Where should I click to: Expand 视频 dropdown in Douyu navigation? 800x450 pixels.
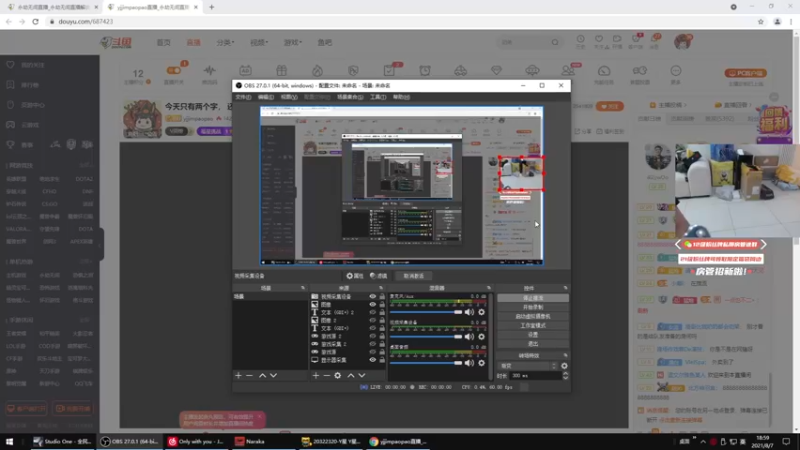click(259, 42)
